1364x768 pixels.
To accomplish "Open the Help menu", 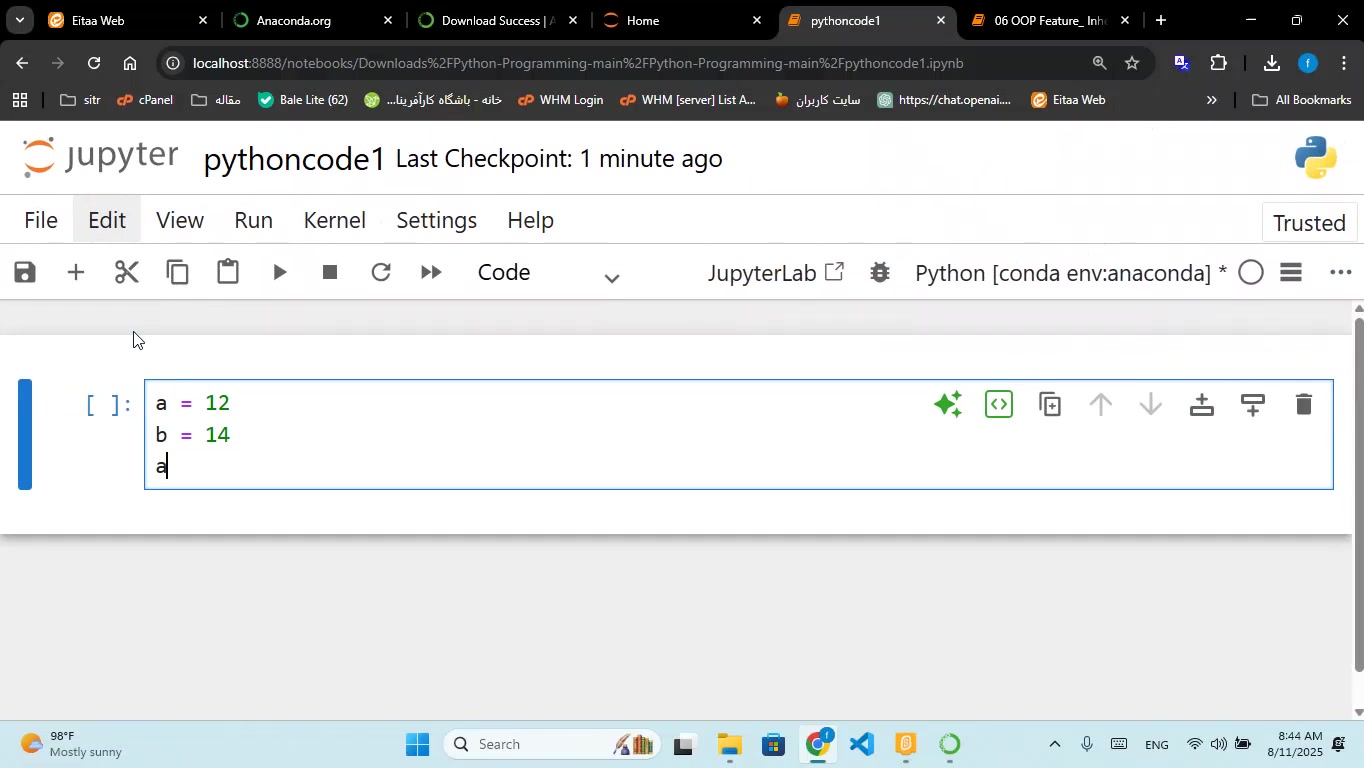I will point(530,220).
